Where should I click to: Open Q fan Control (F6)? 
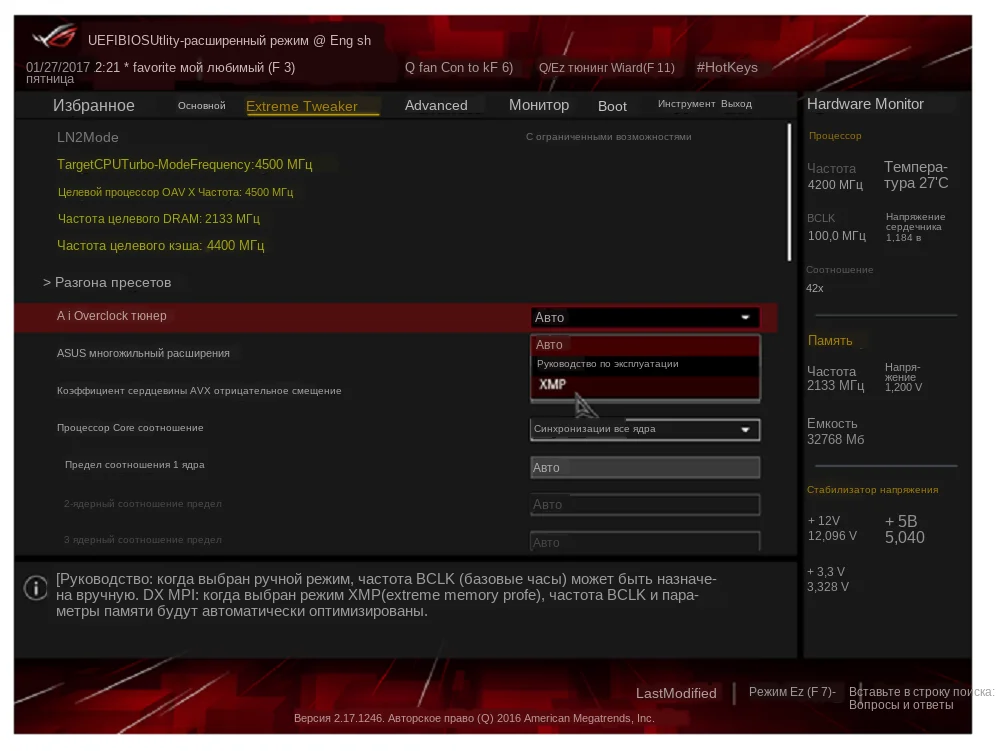459,68
